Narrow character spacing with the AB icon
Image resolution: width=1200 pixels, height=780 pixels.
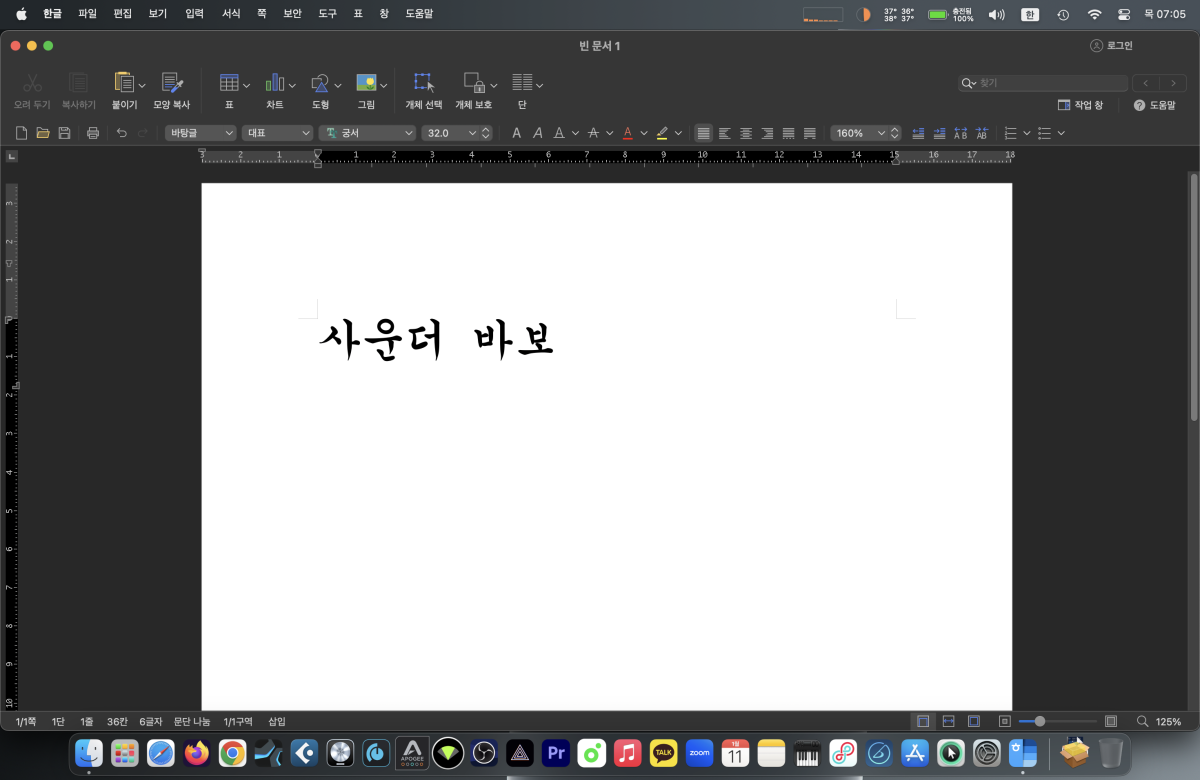tap(982, 133)
